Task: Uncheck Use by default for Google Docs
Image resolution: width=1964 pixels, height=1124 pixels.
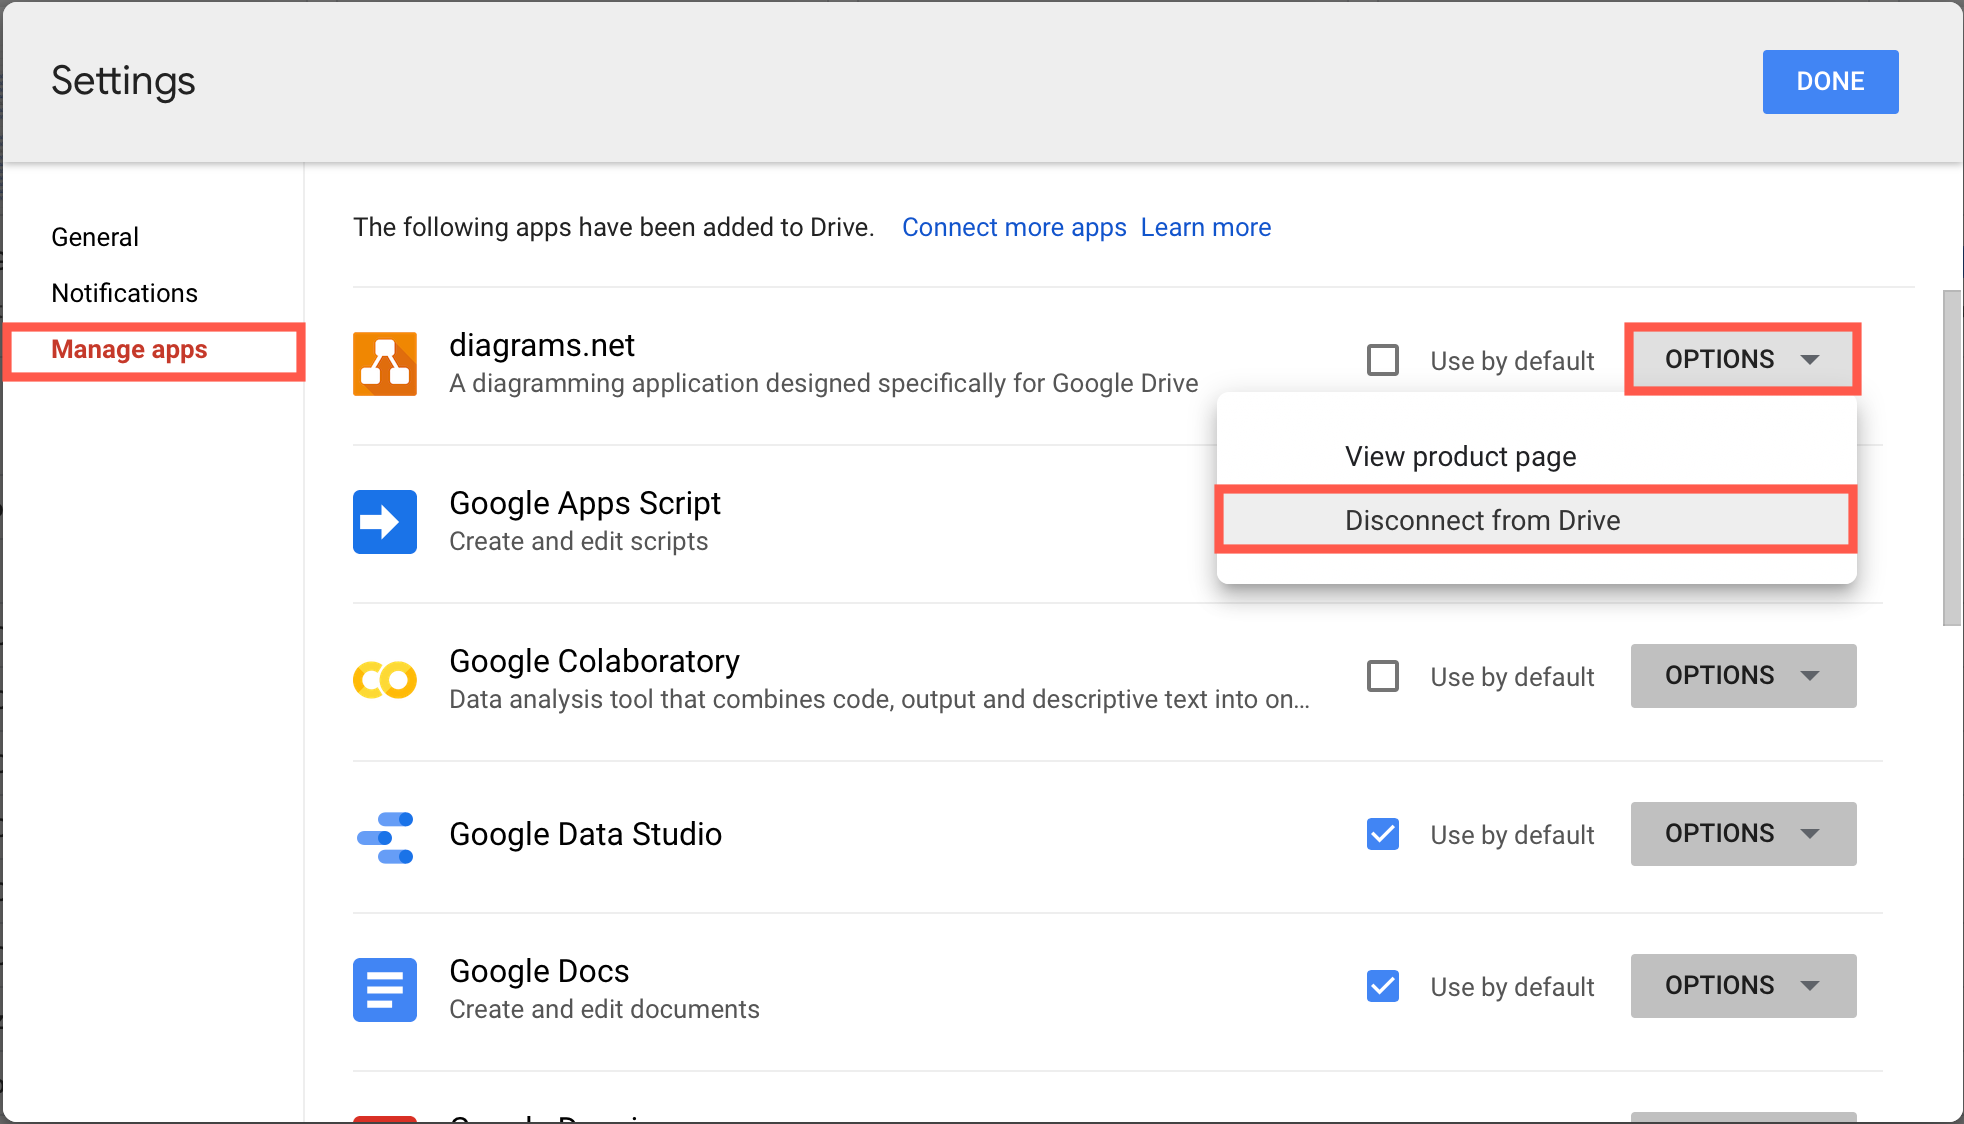Action: click(1382, 986)
